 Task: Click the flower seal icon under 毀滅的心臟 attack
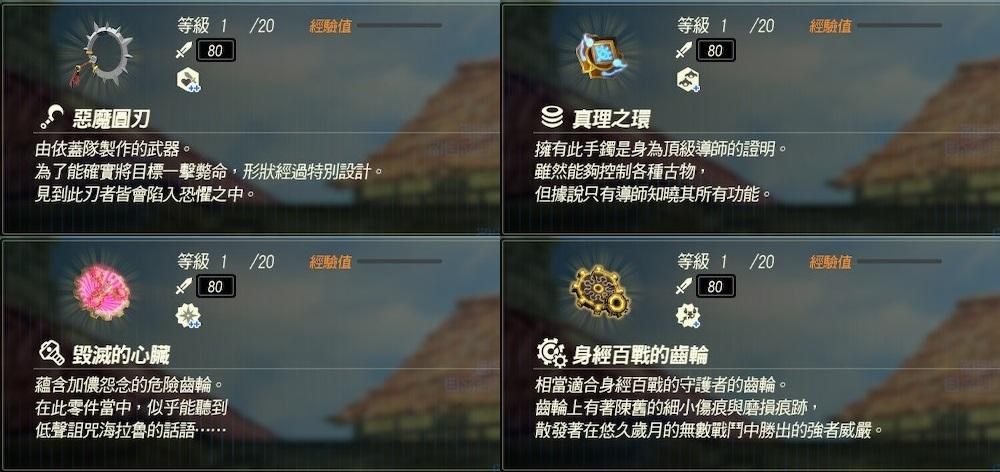click(x=188, y=316)
